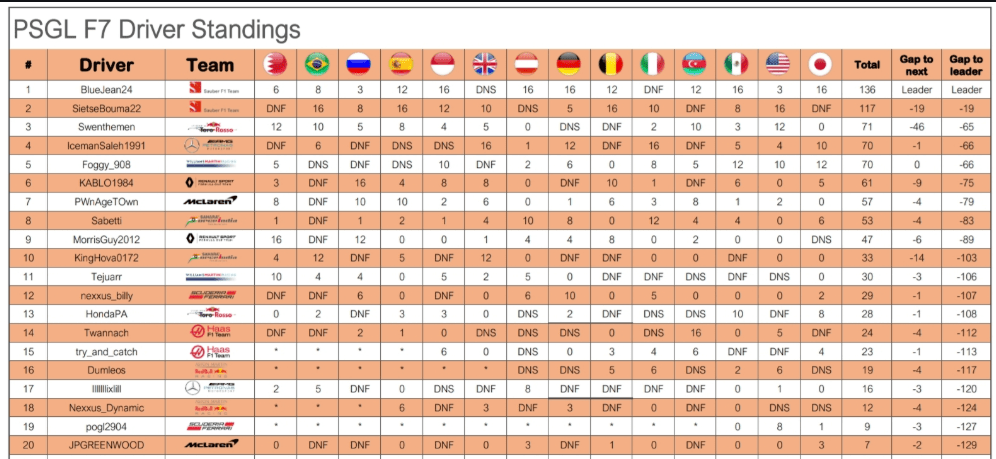Click the Bahrain flag column header

click(275, 64)
